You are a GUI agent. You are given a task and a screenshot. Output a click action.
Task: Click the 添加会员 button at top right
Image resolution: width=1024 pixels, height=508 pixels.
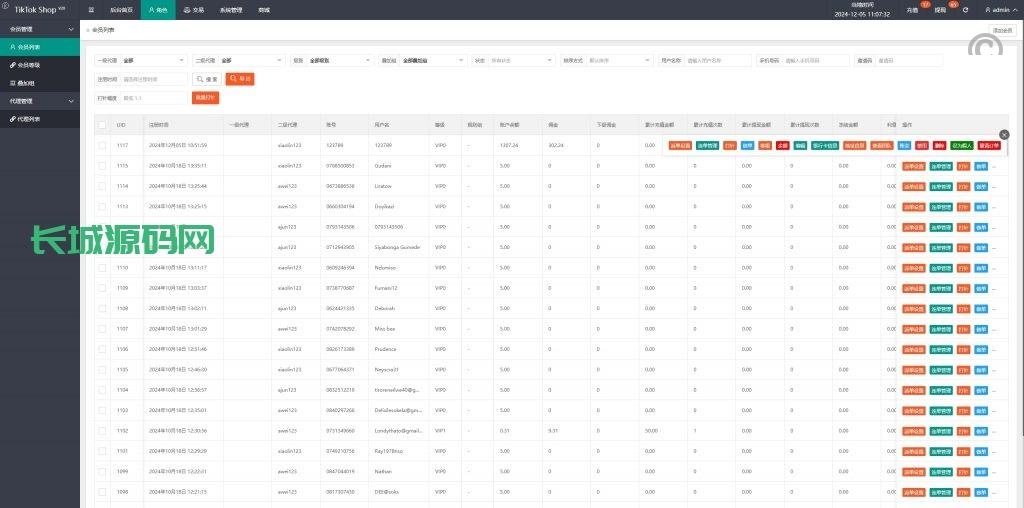coord(1002,30)
